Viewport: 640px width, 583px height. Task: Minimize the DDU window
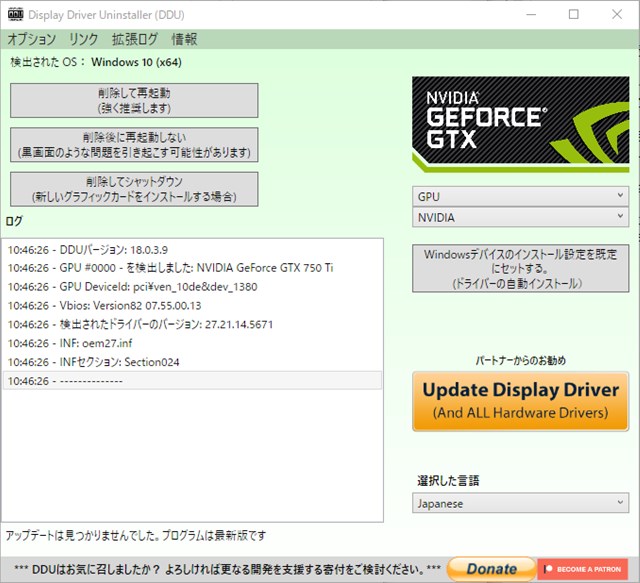click(x=531, y=15)
